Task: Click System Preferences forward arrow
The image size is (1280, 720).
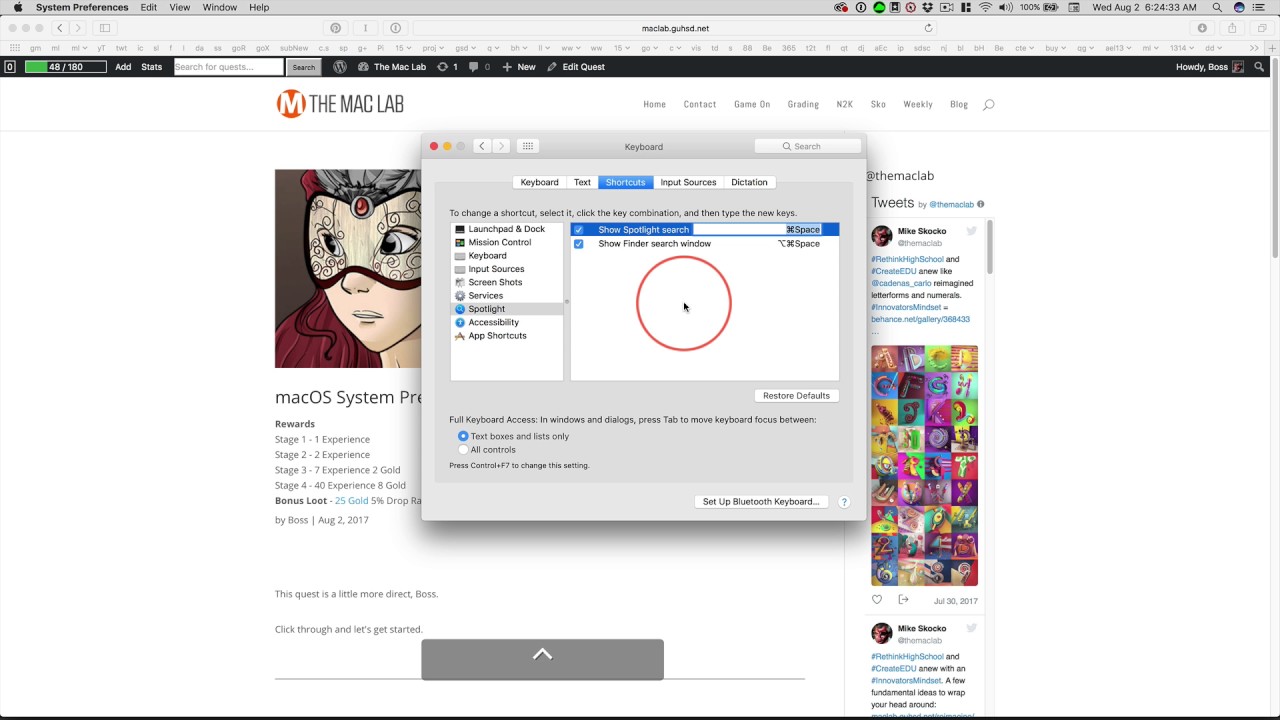Action: (x=501, y=146)
